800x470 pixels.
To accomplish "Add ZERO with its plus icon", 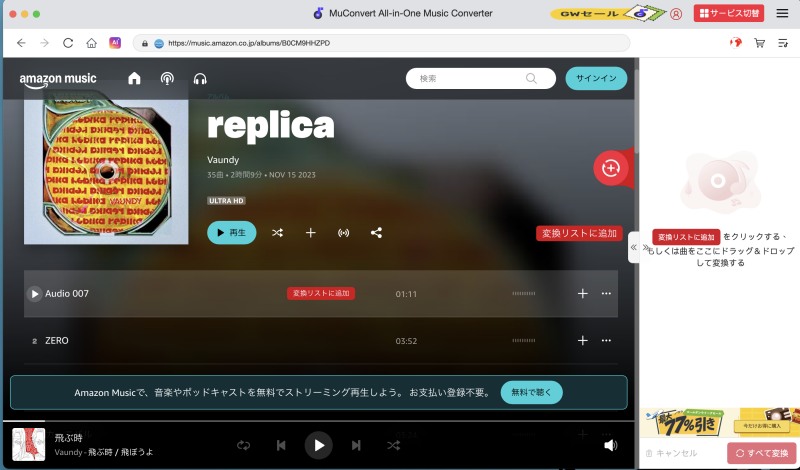I will point(583,340).
